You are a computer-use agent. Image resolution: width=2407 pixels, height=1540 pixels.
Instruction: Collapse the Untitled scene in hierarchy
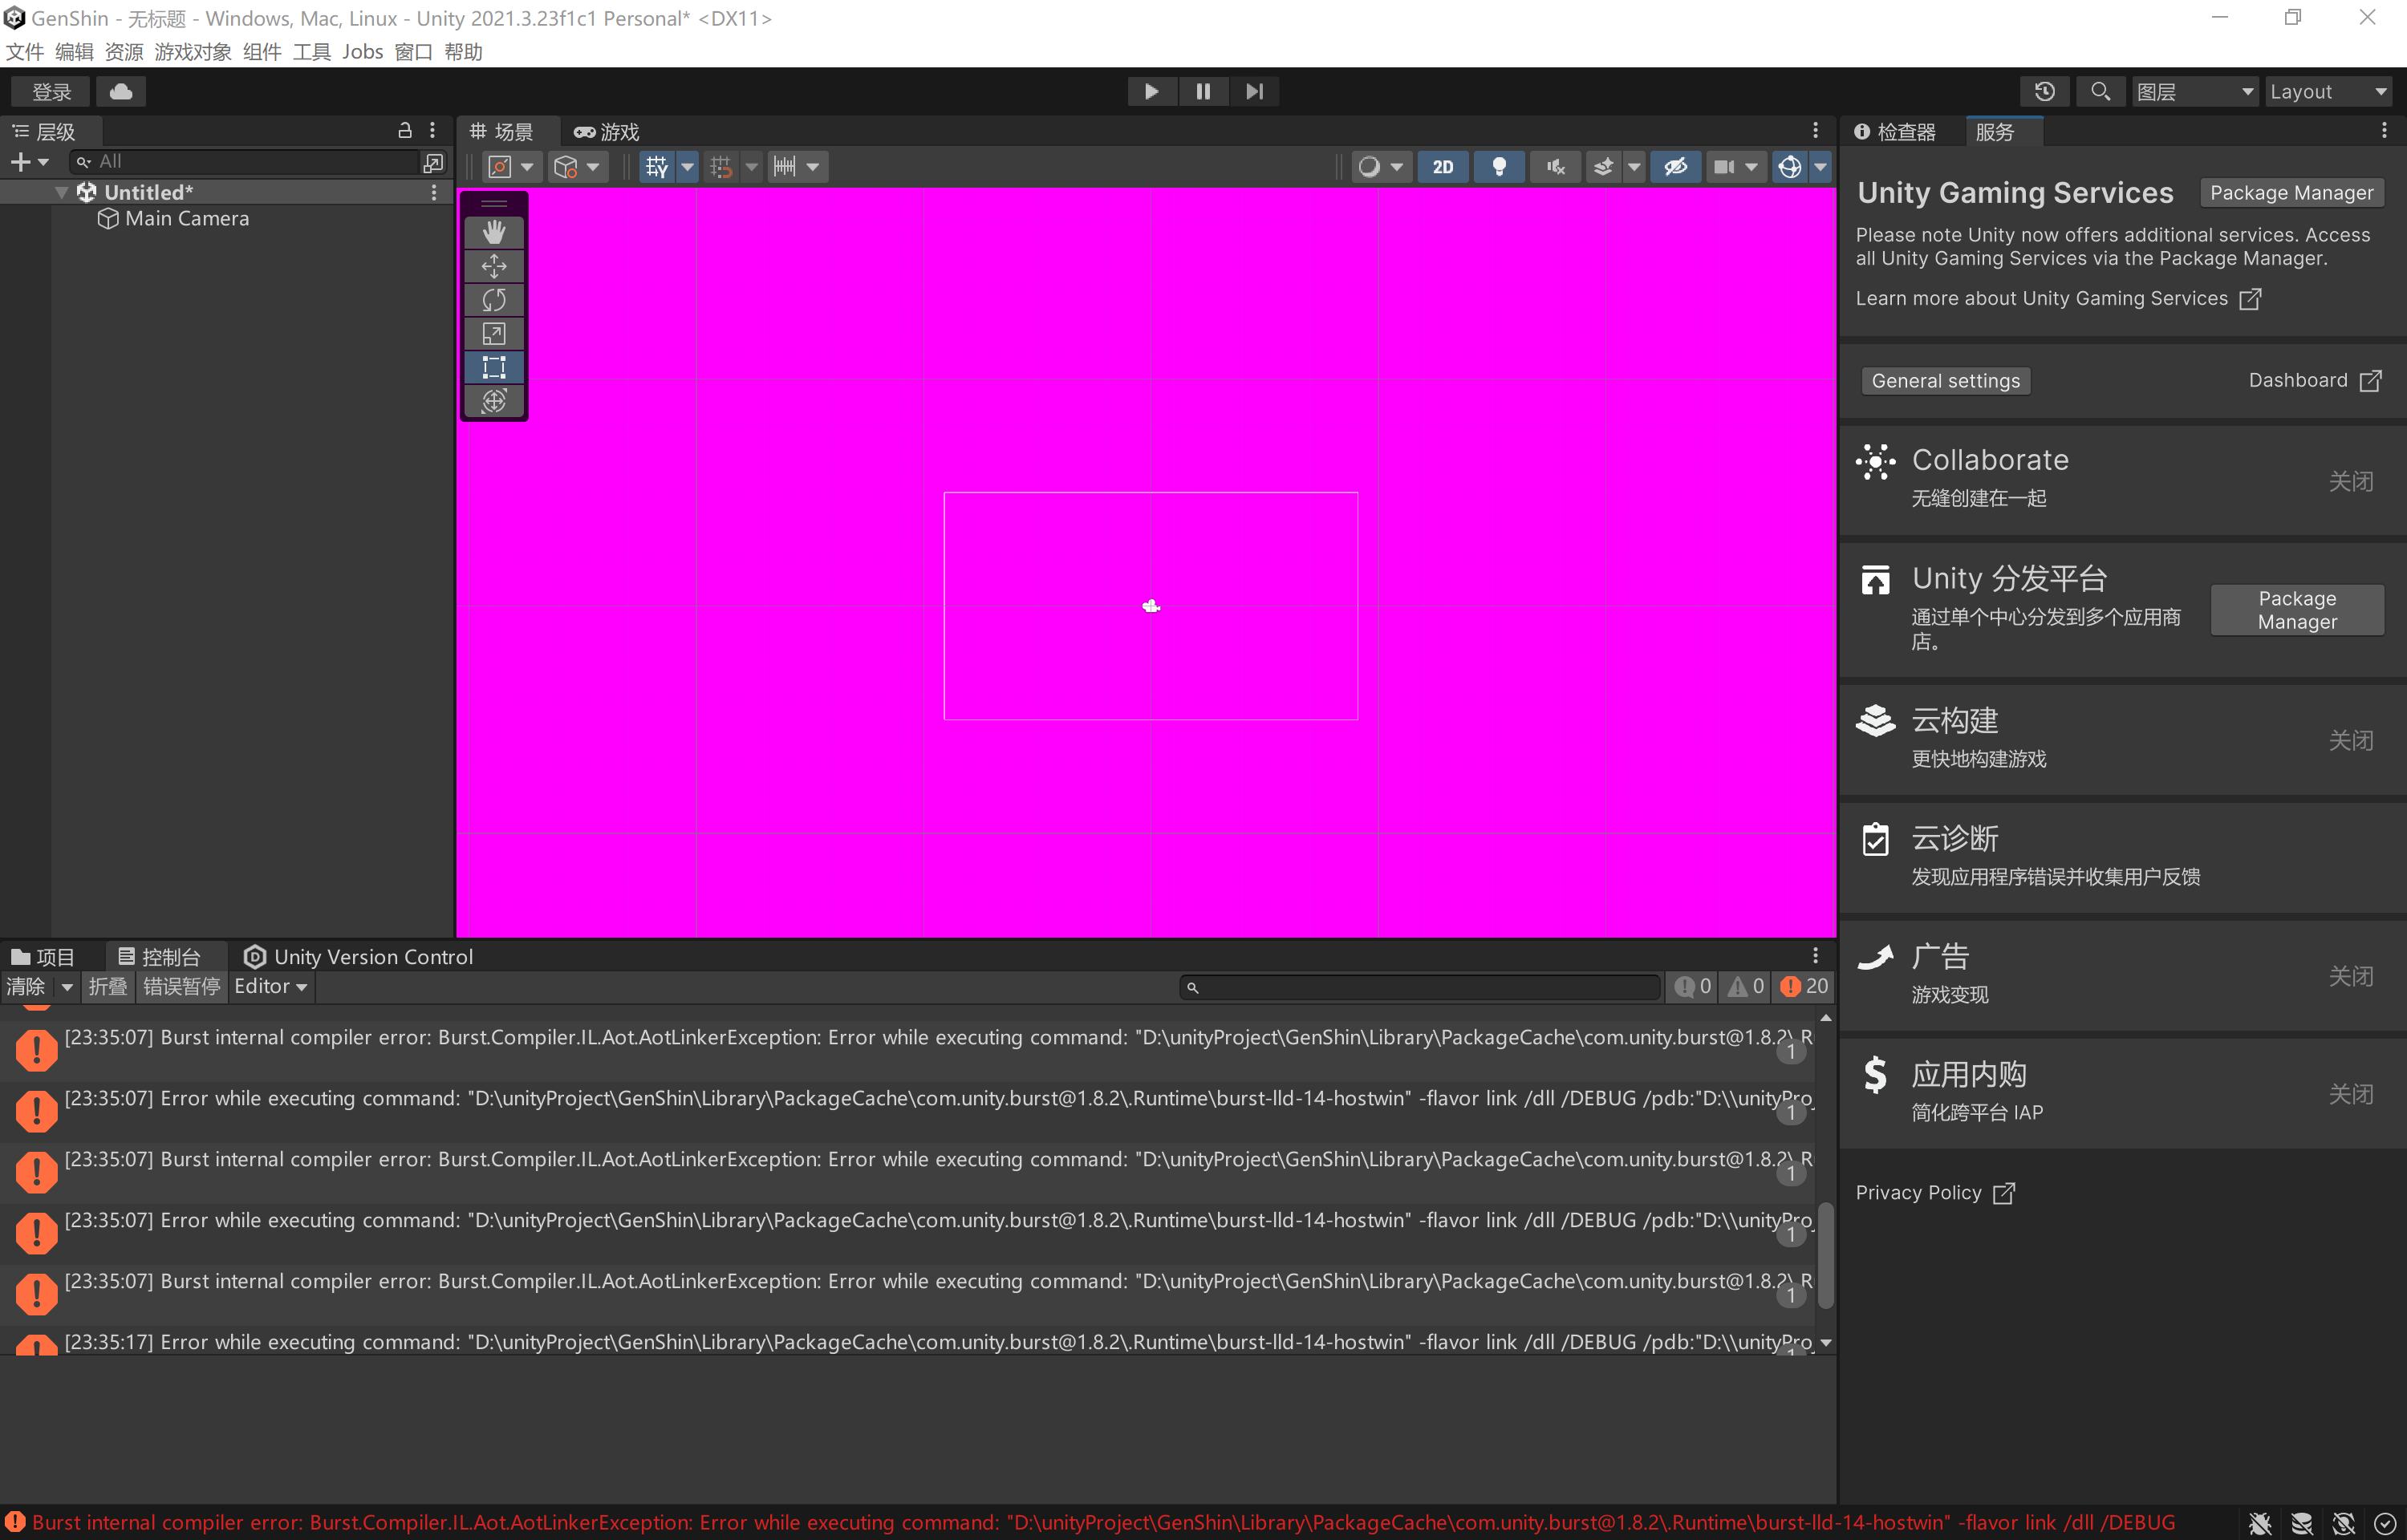pyautogui.click(x=62, y=192)
